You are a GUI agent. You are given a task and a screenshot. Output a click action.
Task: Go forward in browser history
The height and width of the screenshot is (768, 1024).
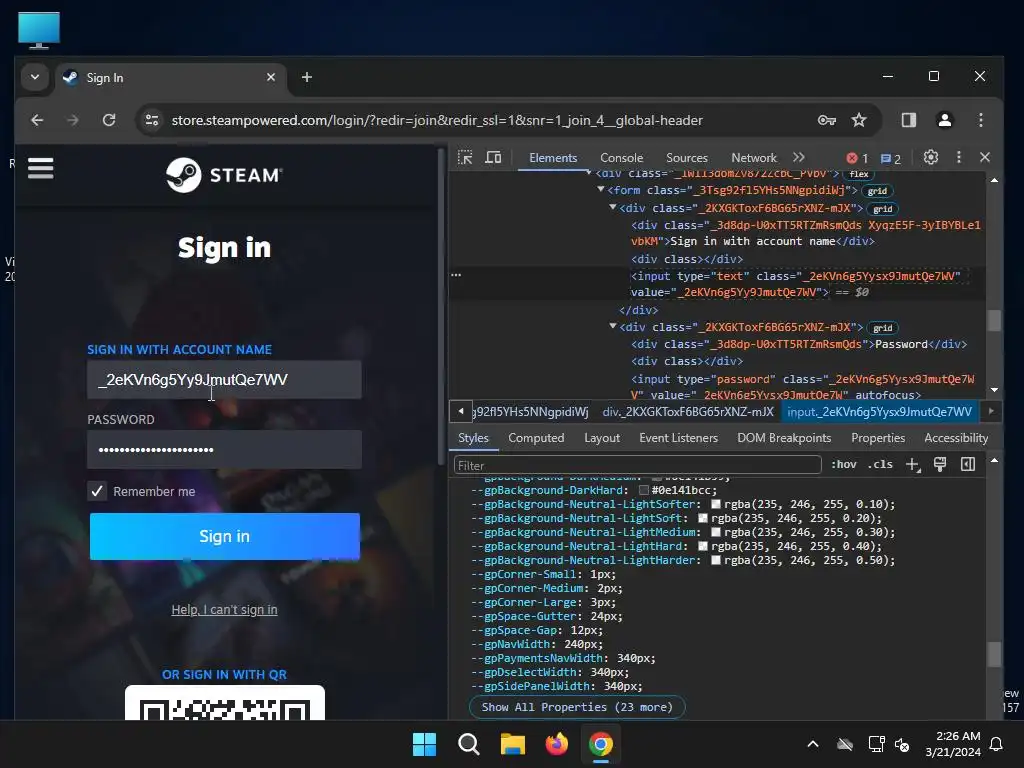(72, 120)
